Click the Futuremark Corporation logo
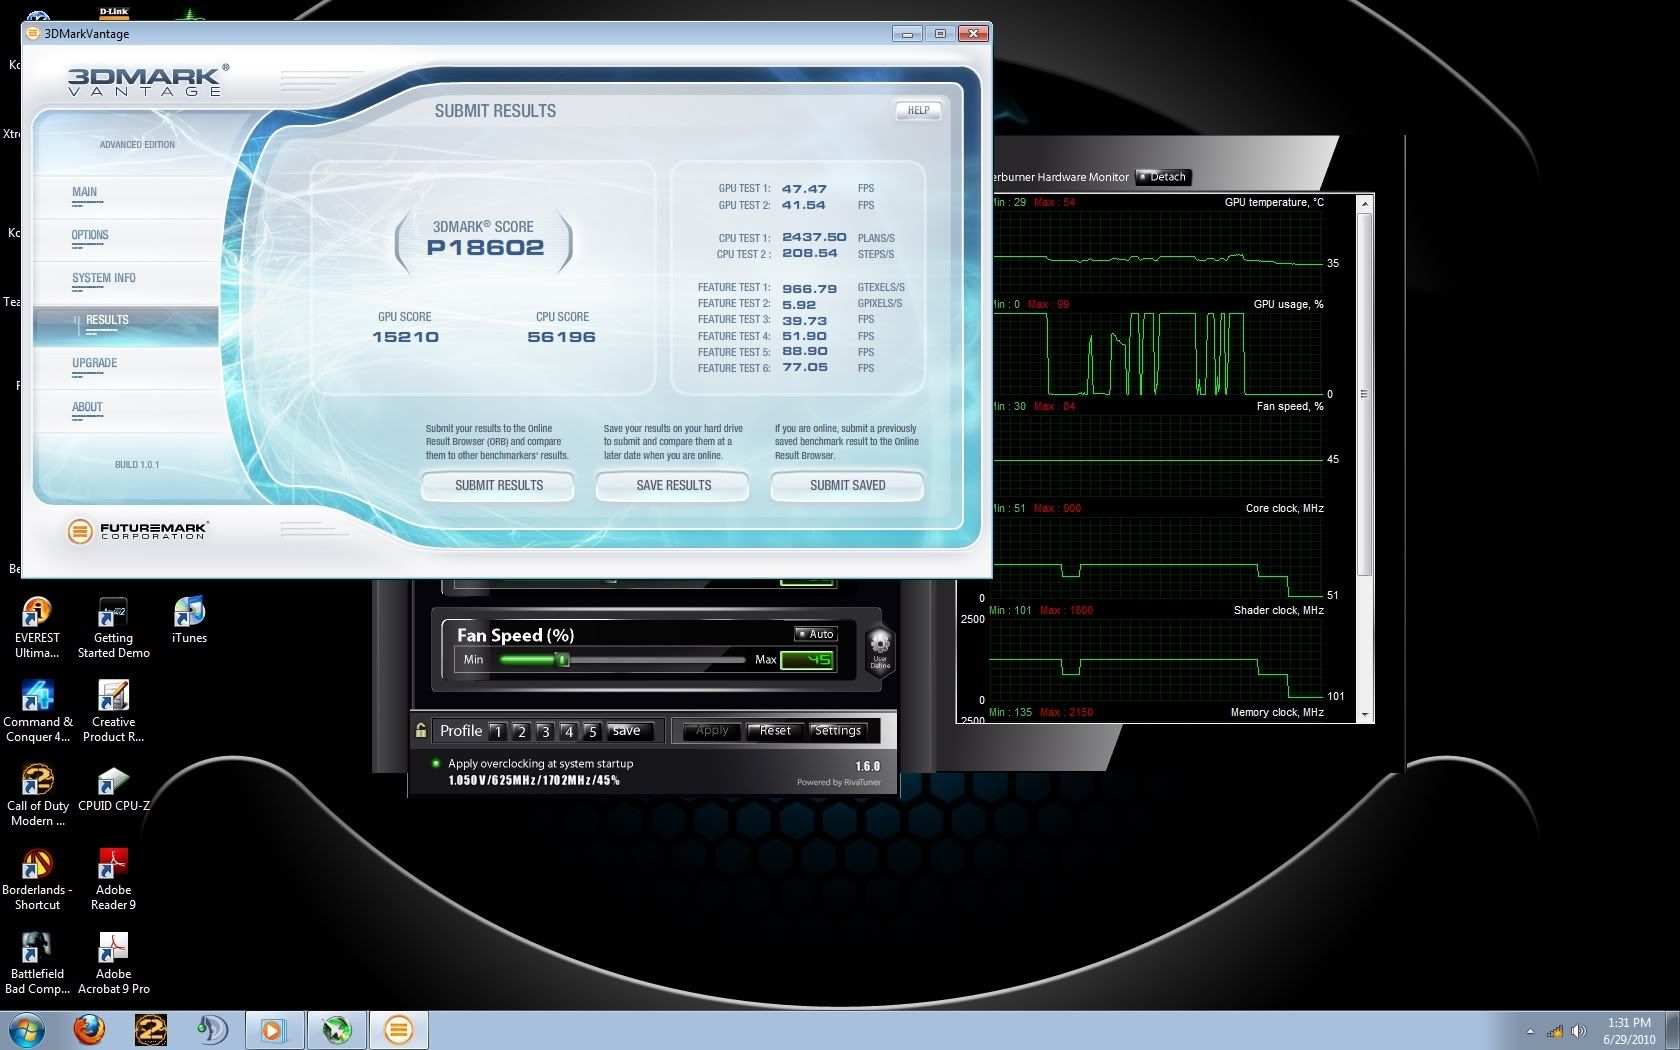Image resolution: width=1680 pixels, height=1050 pixels. point(138,530)
